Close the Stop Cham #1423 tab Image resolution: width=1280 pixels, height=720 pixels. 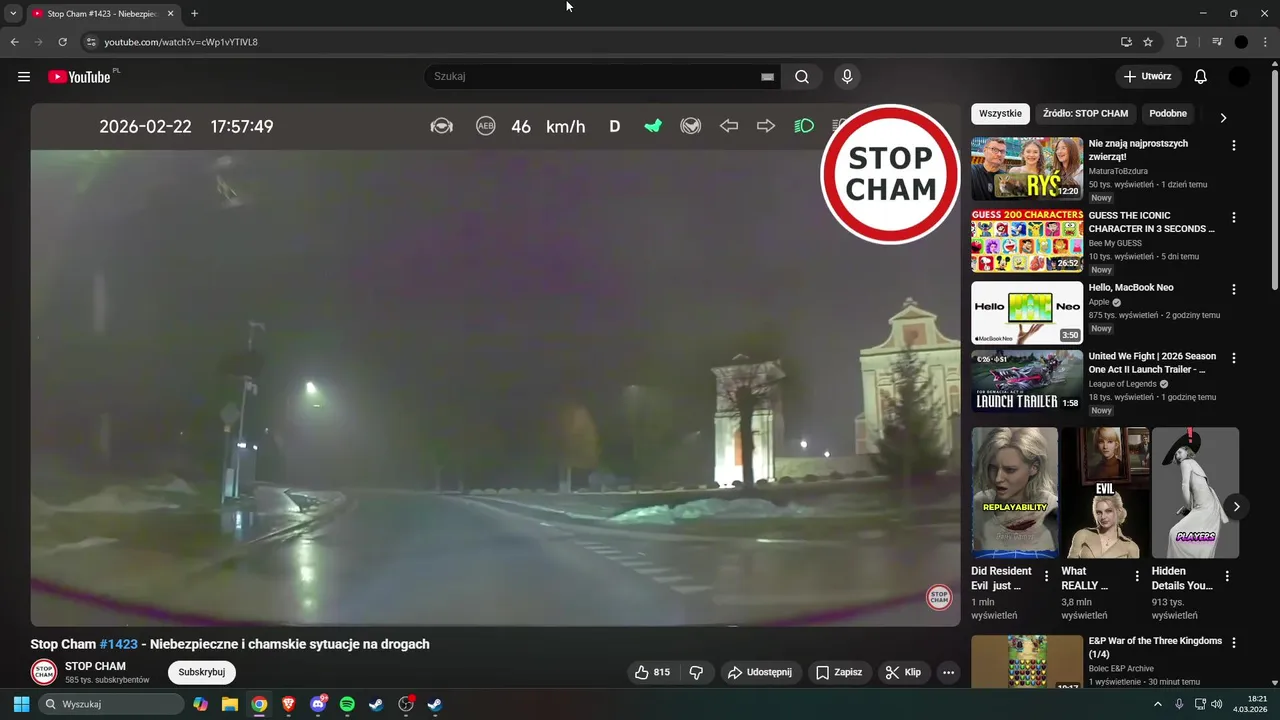click(x=170, y=14)
